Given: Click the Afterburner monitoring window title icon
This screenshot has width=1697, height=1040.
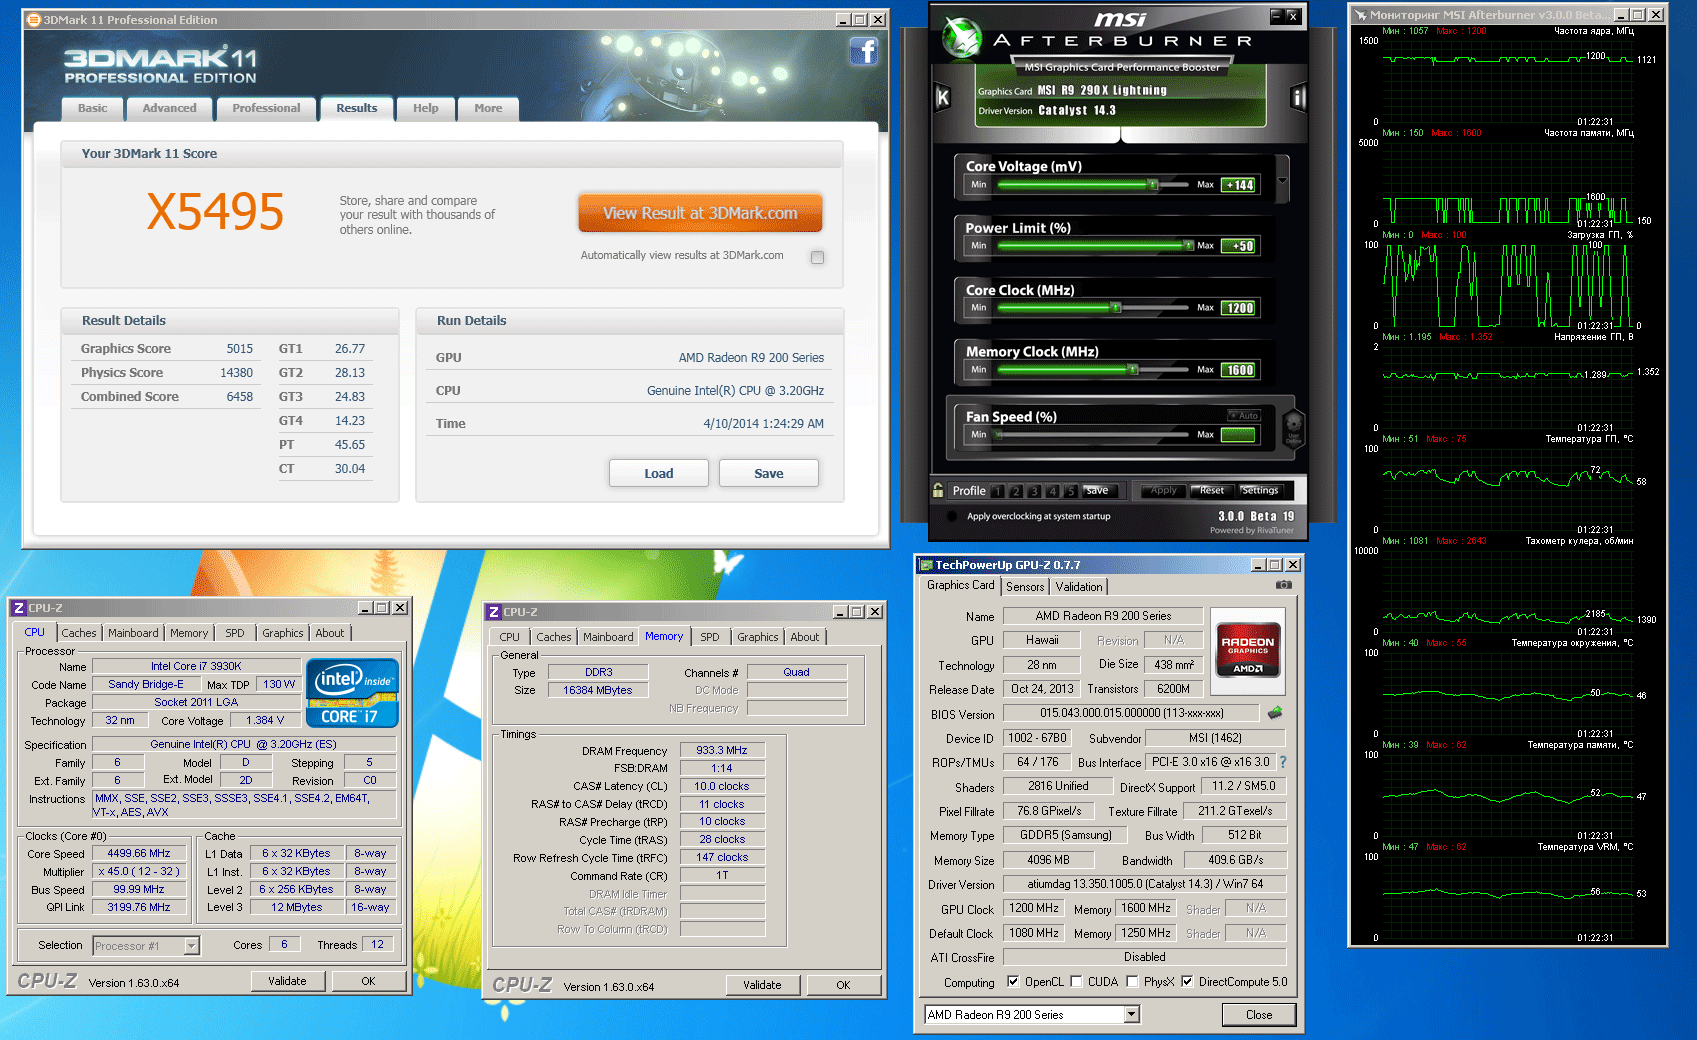Looking at the screenshot, I should pyautogui.click(x=1360, y=15).
